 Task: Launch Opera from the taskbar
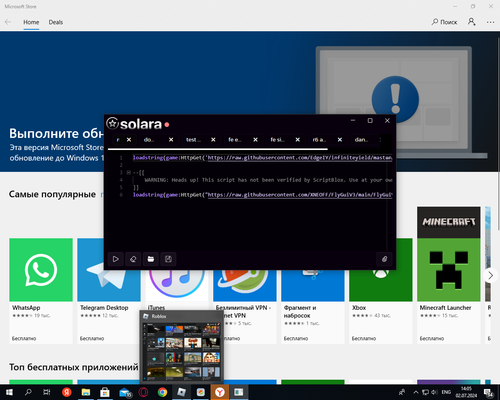pos(143,392)
